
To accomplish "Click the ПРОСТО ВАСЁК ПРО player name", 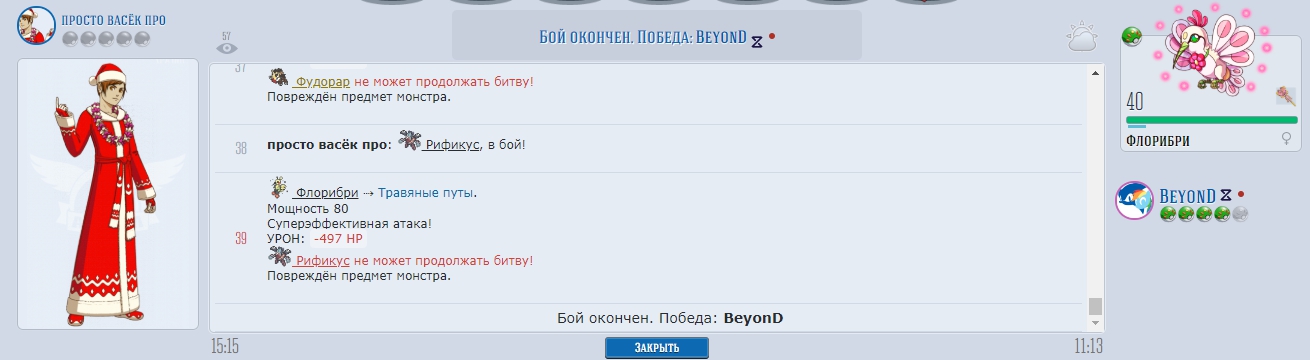I will tap(113, 20).
